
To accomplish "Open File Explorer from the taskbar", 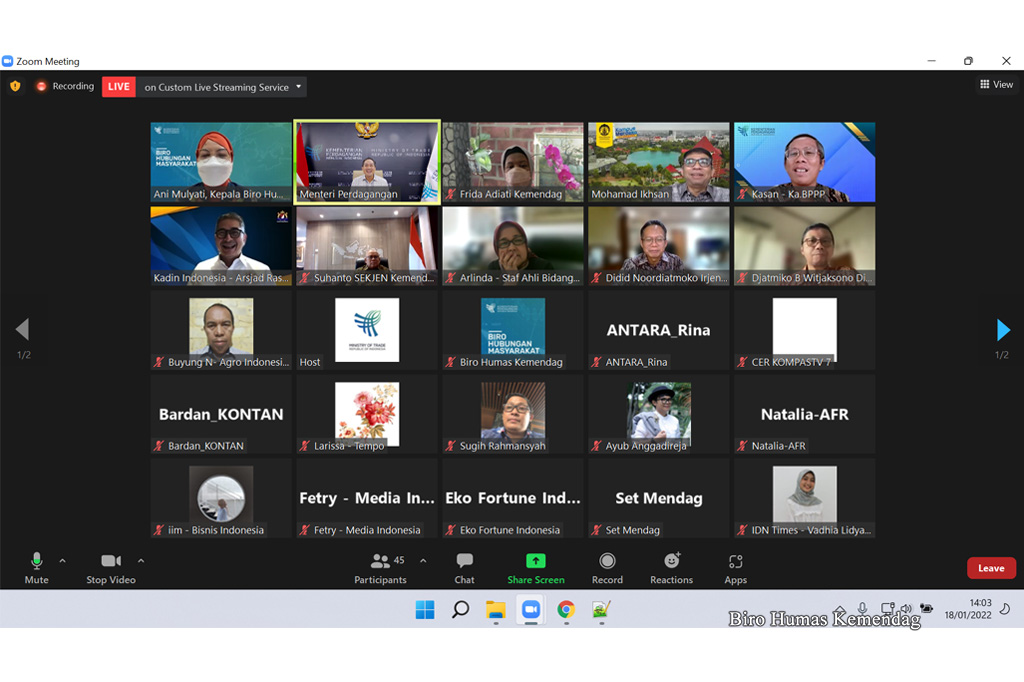I will tap(495, 609).
